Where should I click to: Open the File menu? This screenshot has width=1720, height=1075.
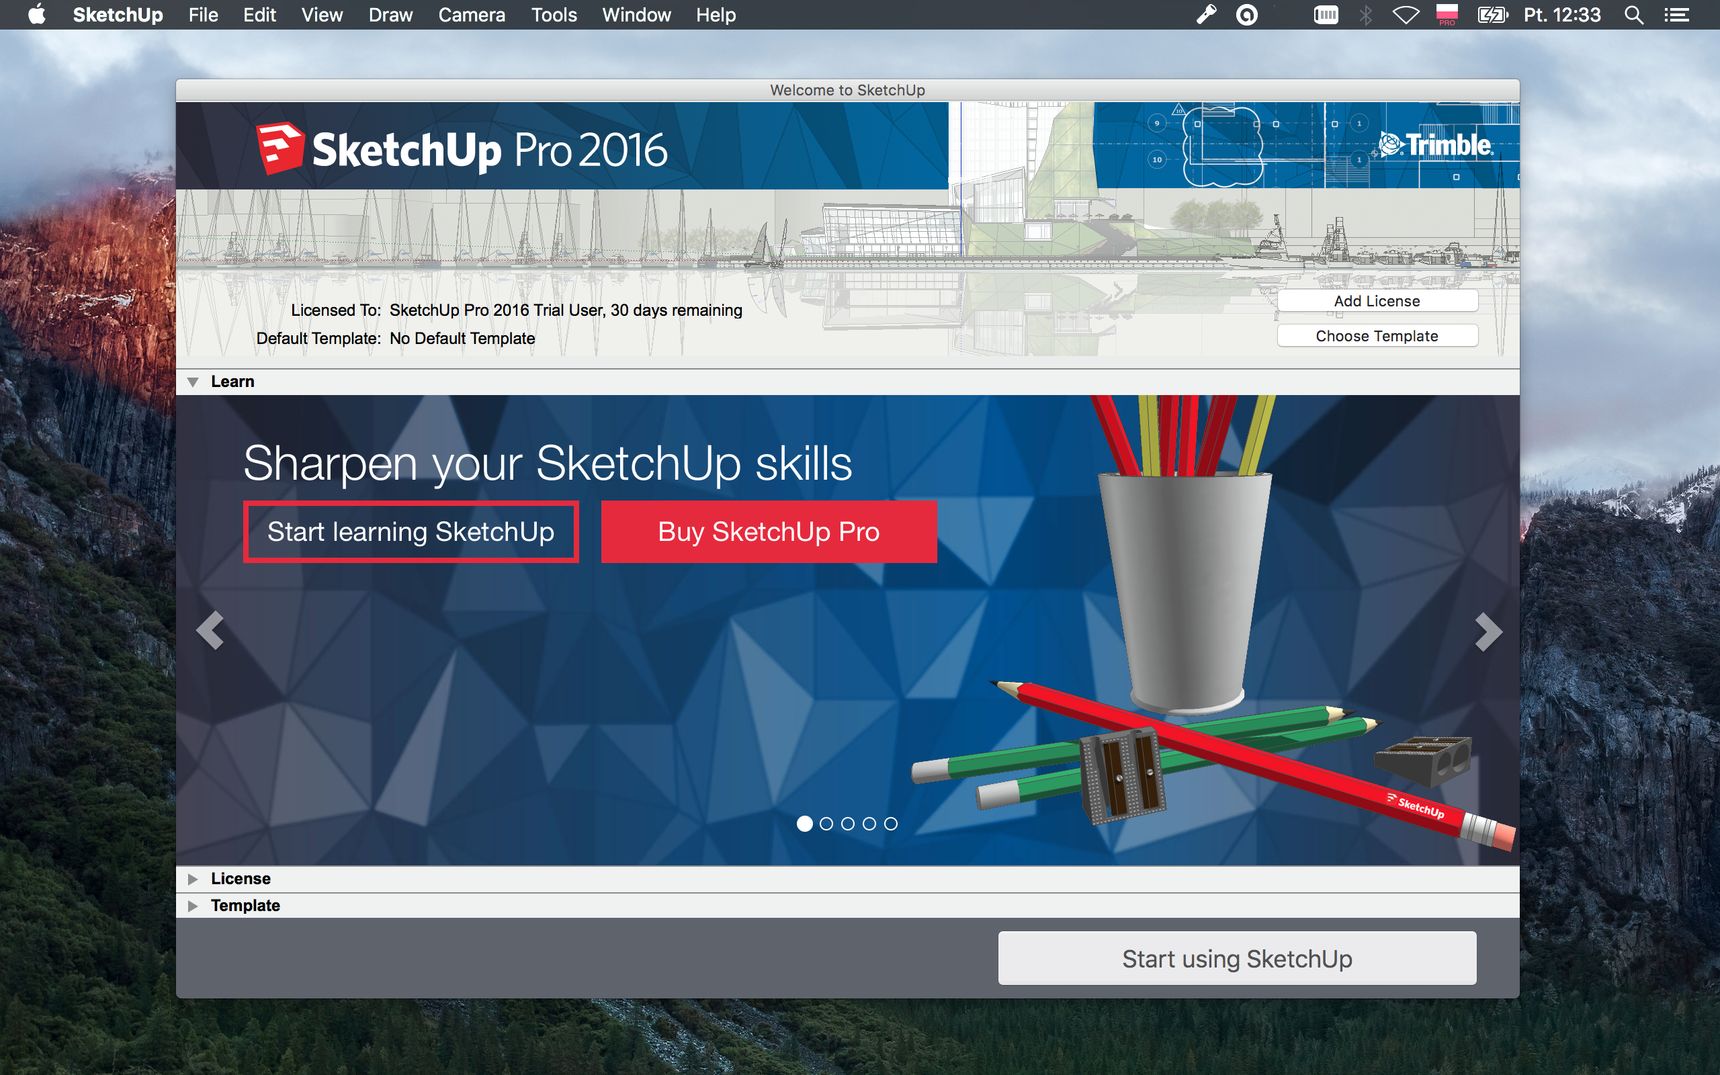203,15
